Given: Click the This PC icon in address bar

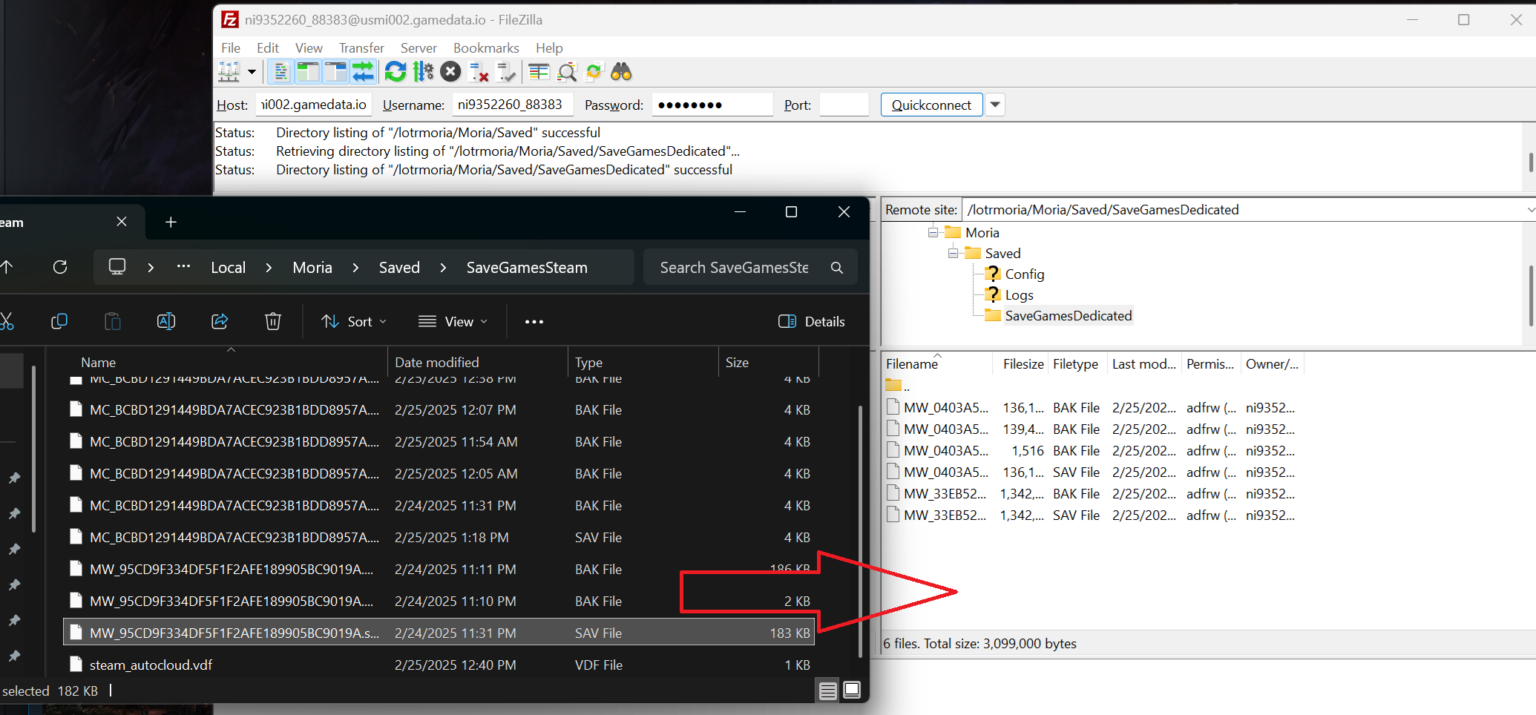Looking at the screenshot, I should coord(117,267).
